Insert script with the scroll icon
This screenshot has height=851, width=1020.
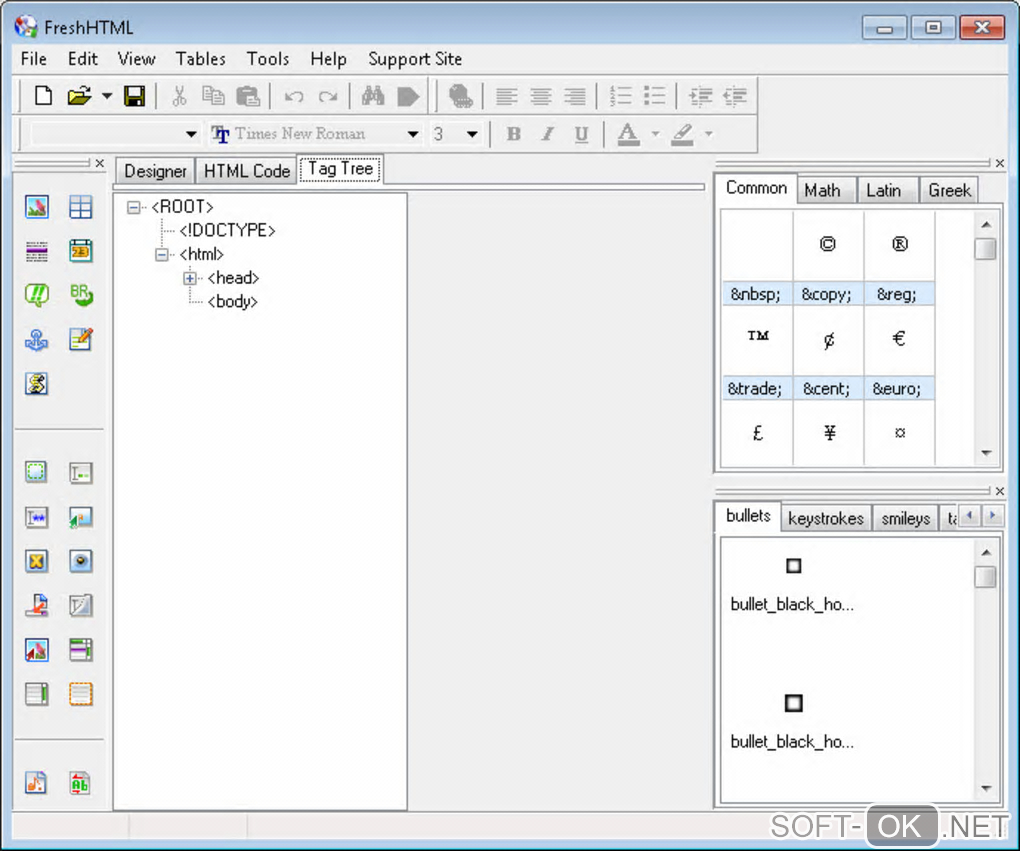coord(36,384)
